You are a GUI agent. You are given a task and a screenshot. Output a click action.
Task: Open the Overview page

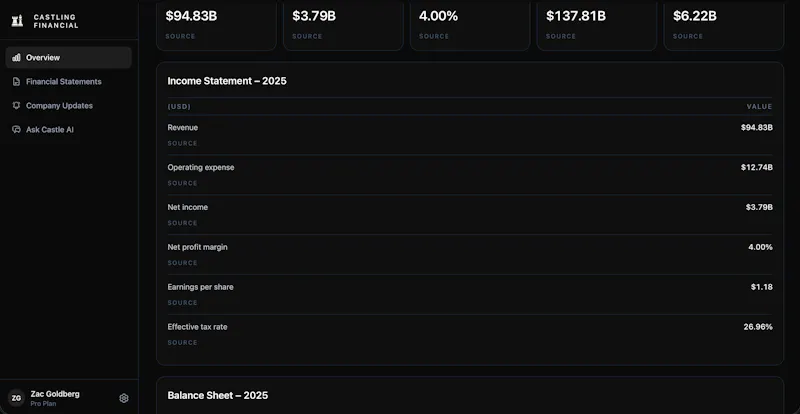pos(68,58)
